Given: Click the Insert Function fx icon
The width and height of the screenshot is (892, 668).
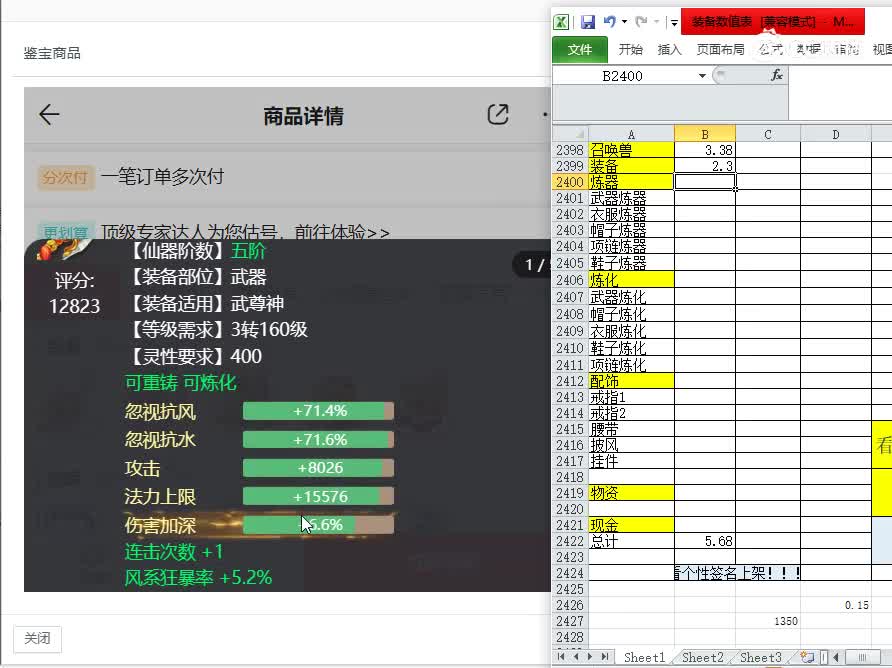Looking at the screenshot, I should click(x=779, y=75).
